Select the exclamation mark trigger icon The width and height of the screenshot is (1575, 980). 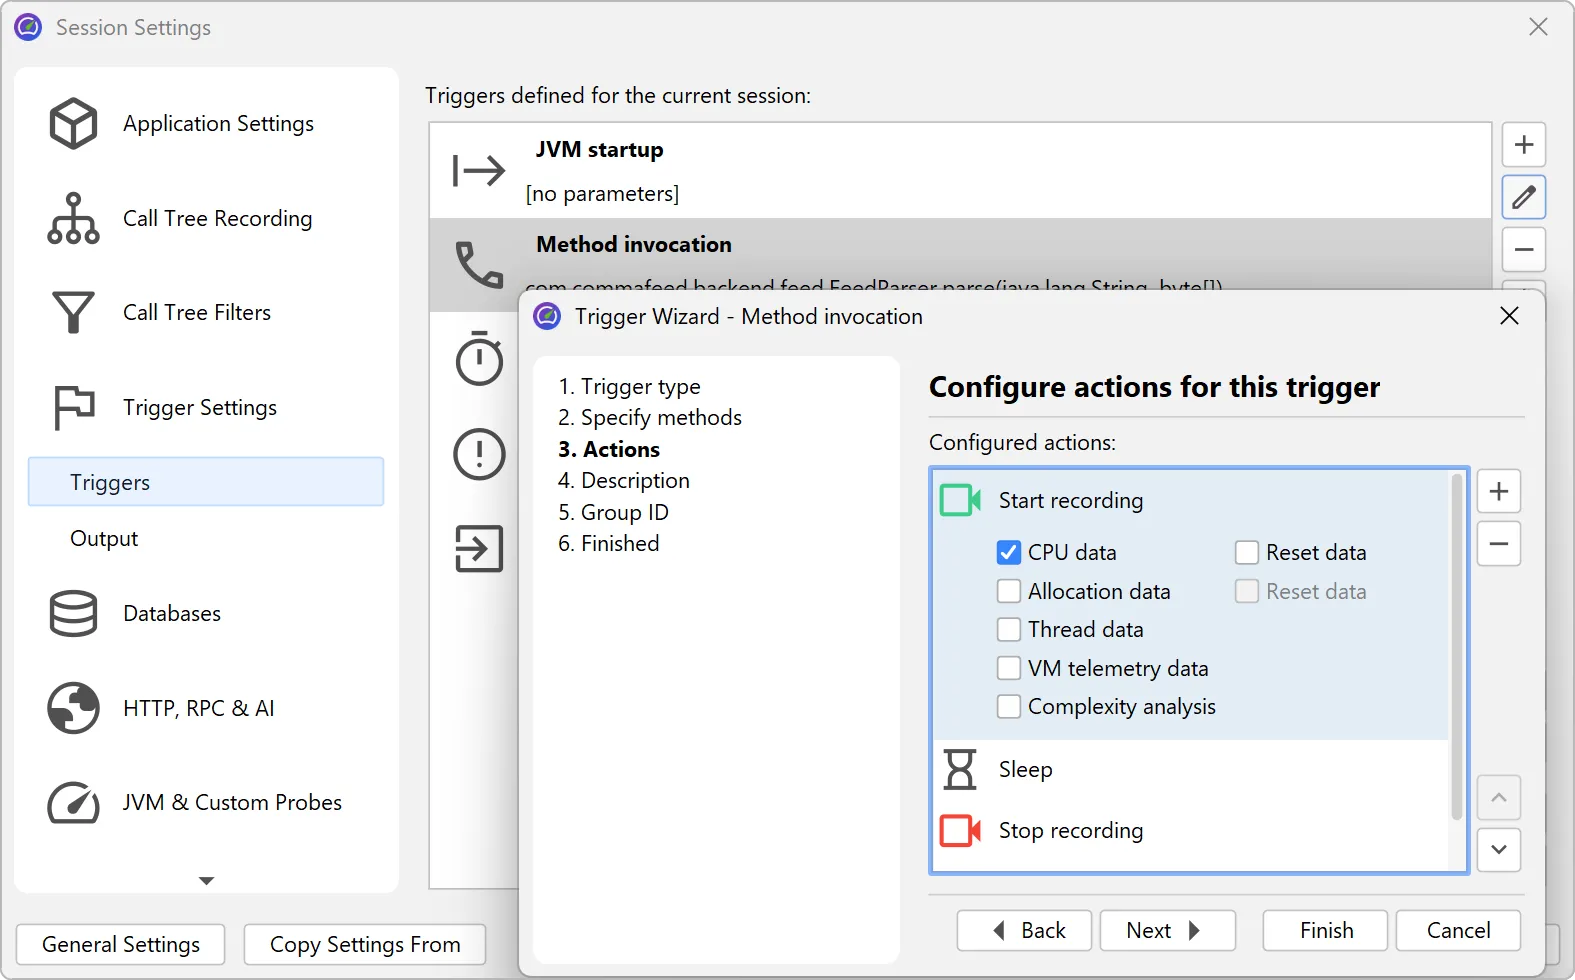tap(479, 454)
